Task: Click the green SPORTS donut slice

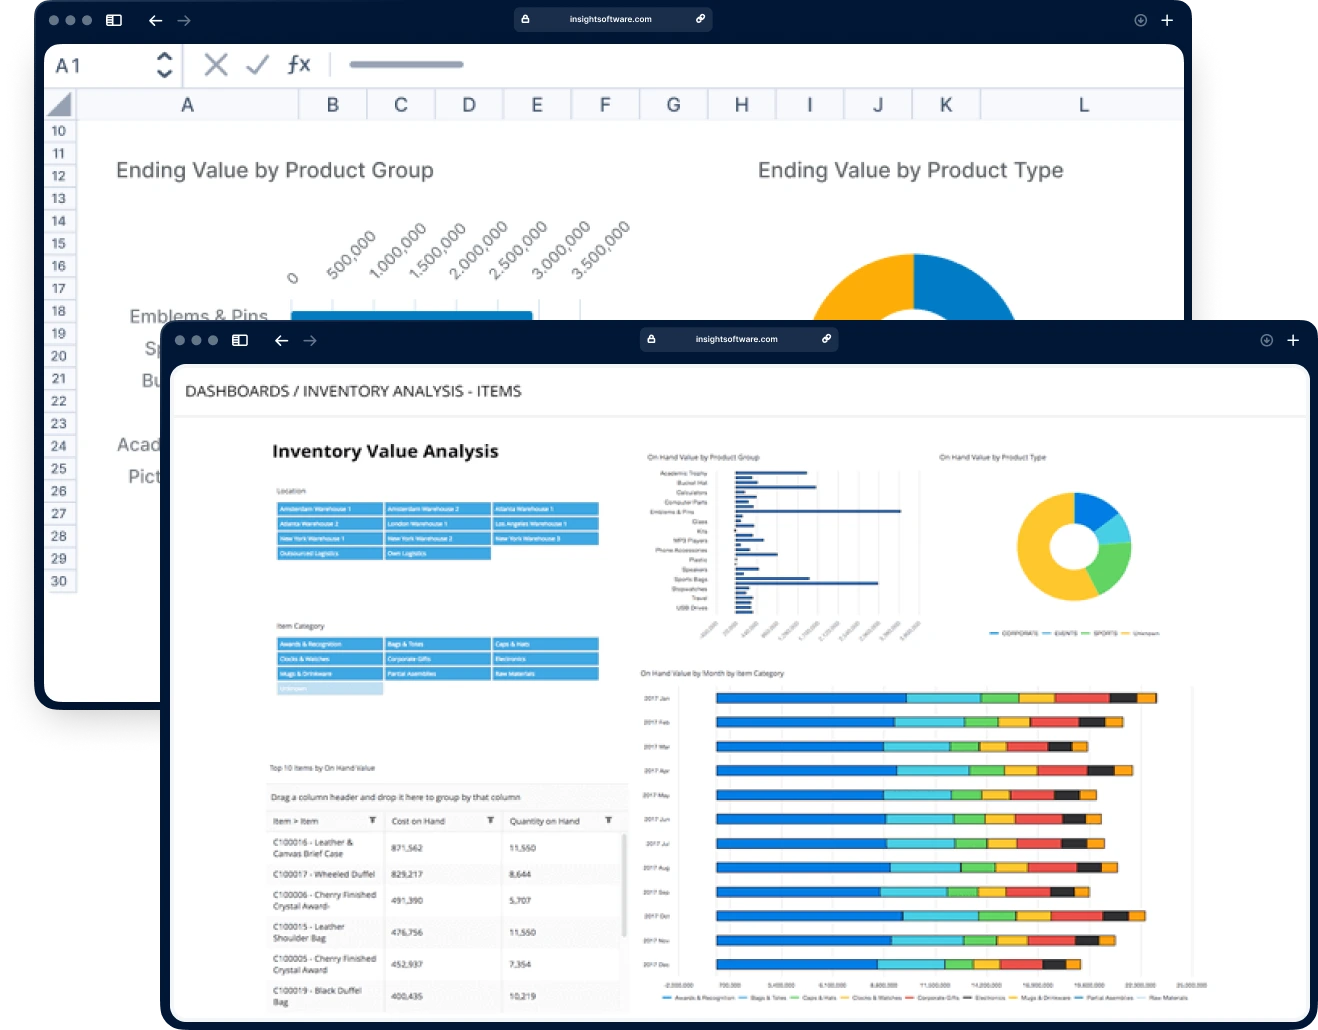Action: tap(1110, 568)
